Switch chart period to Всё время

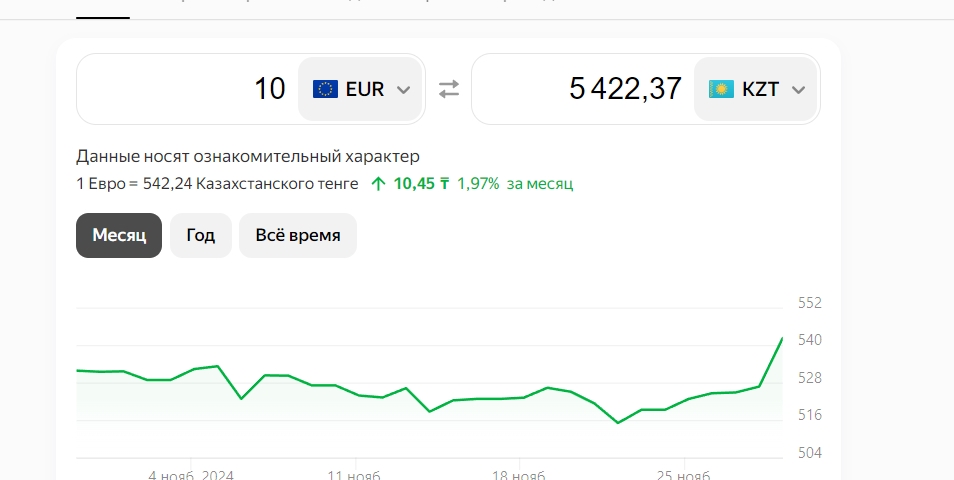(x=298, y=235)
